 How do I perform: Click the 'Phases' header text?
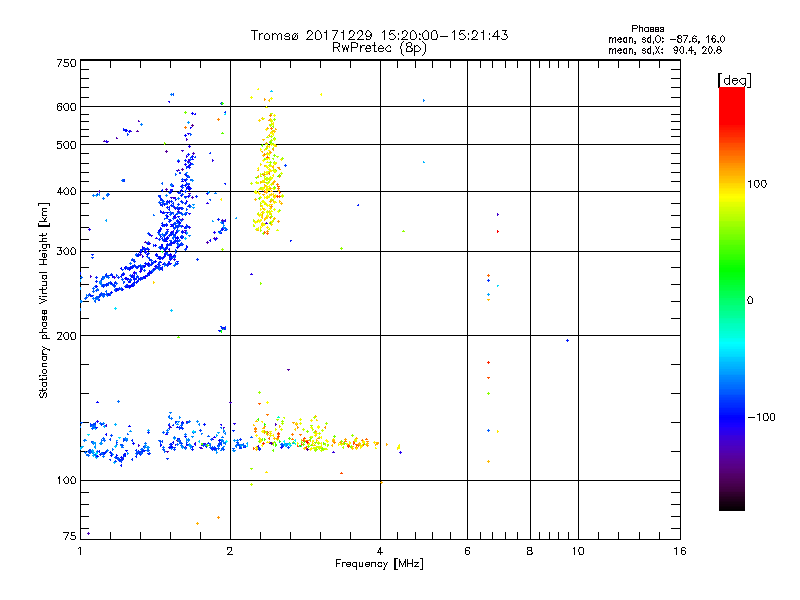[x=647, y=29]
